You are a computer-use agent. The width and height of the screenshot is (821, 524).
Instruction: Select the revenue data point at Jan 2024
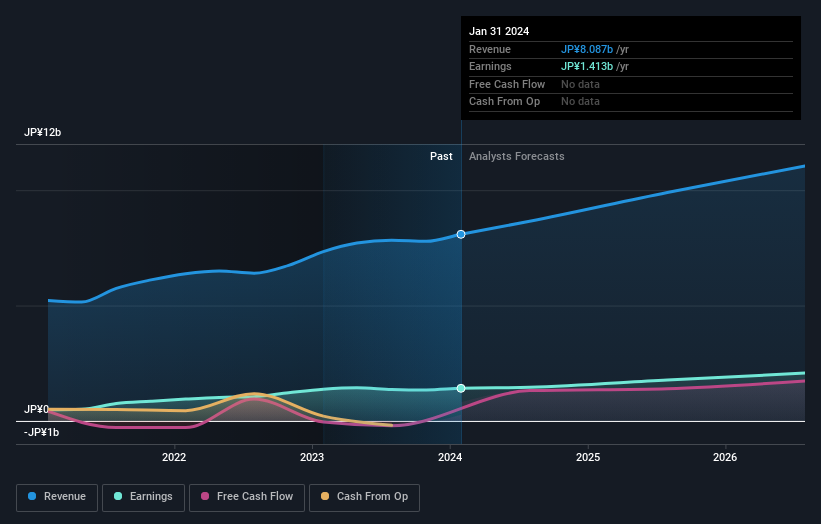461,235
